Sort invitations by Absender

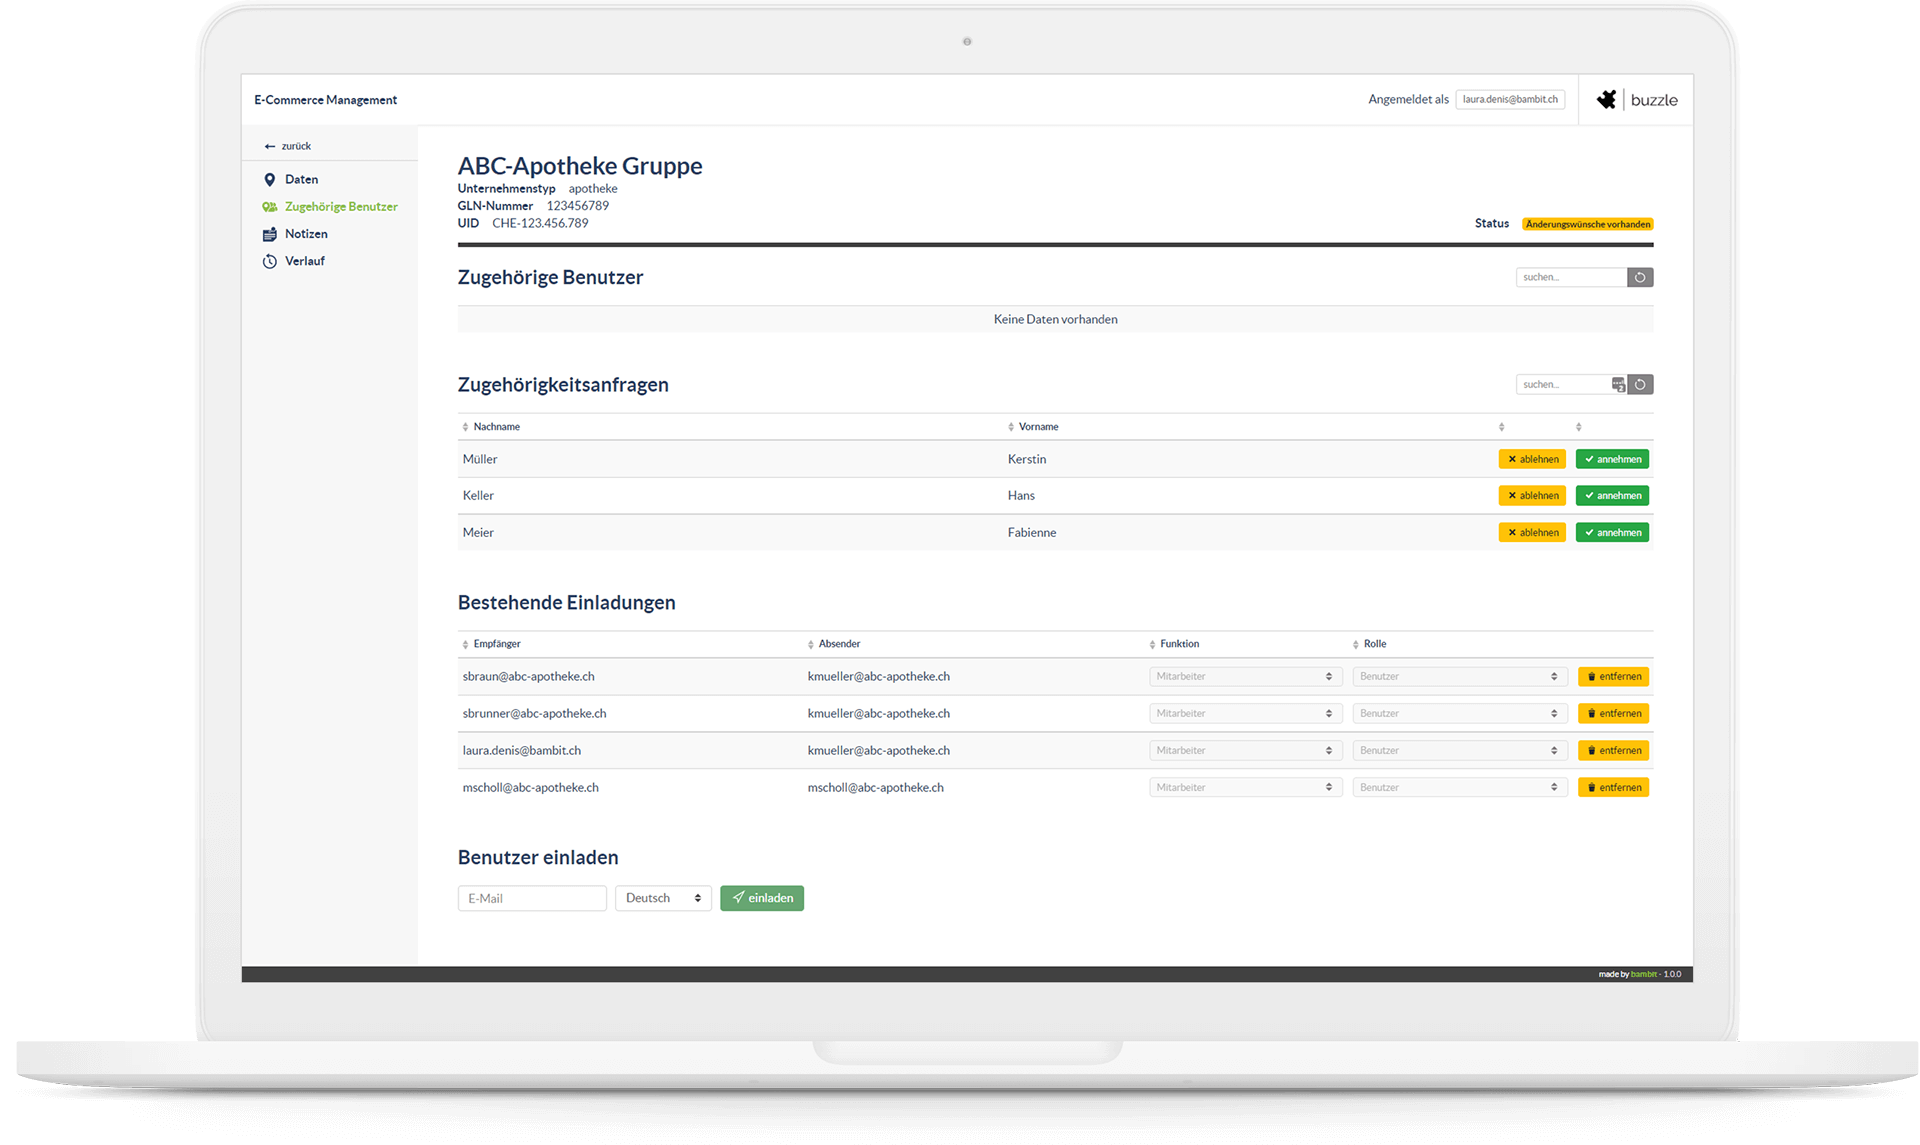[834, 644]
